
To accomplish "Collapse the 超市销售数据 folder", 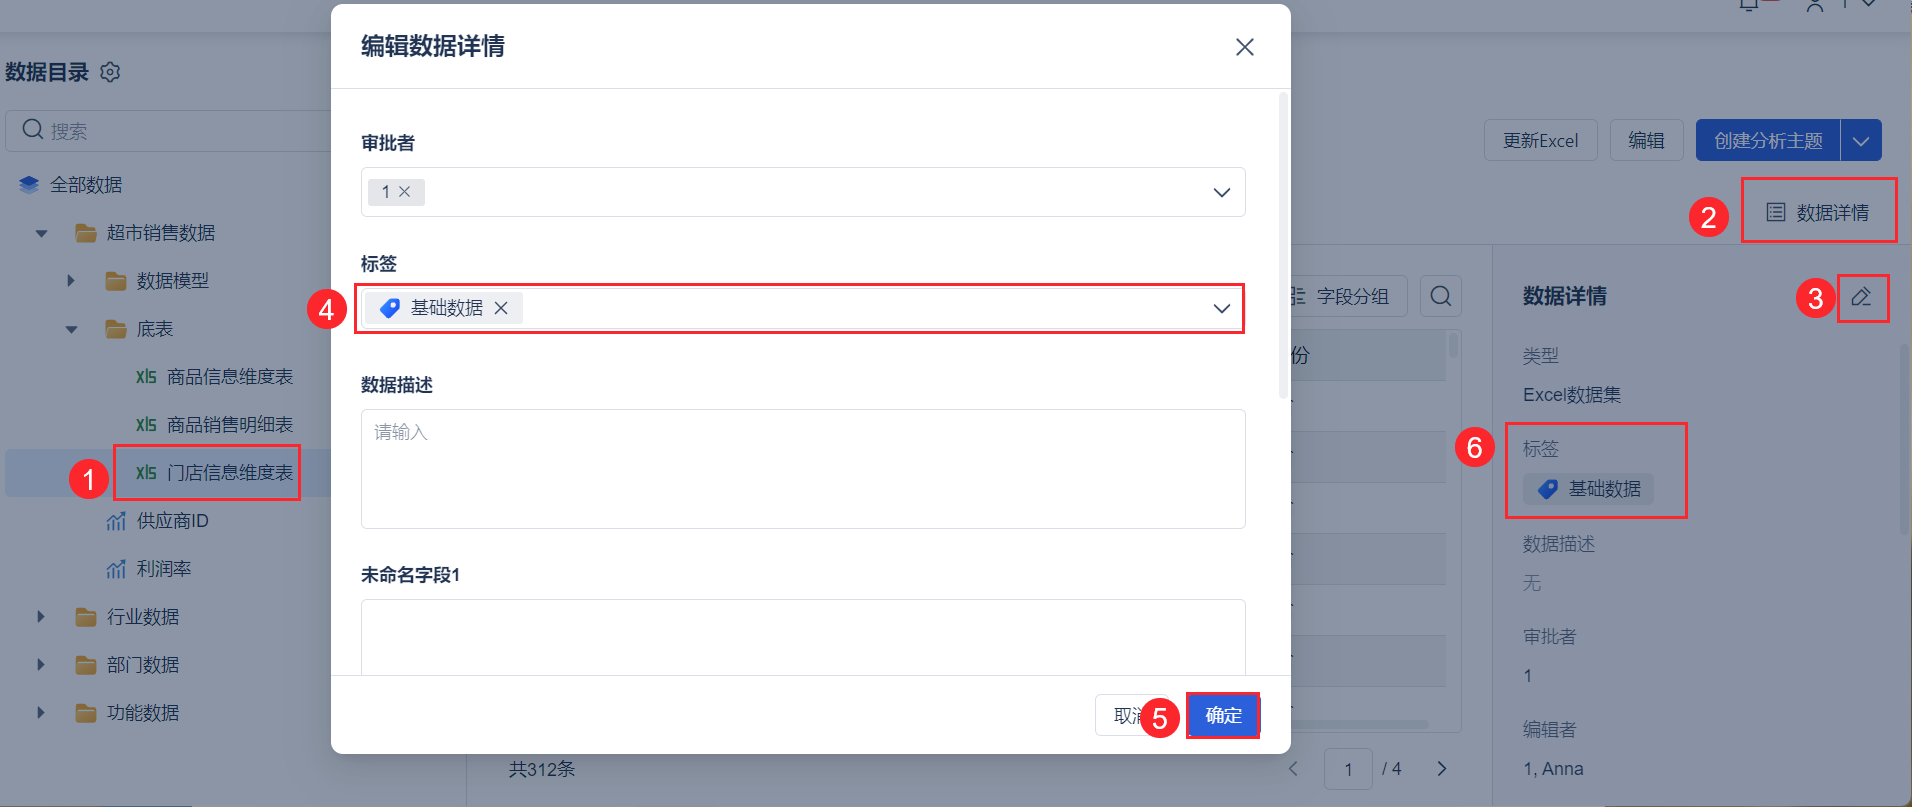I will pos(42,233).
